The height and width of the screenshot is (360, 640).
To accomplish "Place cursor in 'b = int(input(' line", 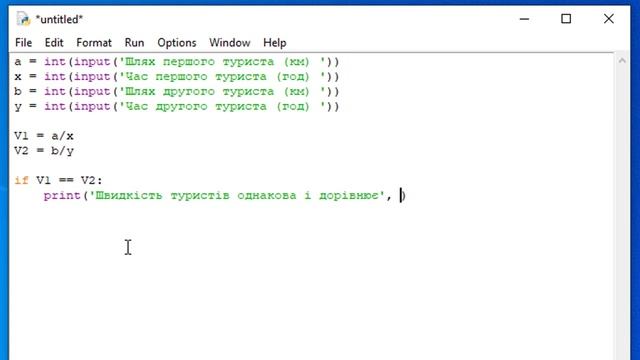I will click(177, 91).
